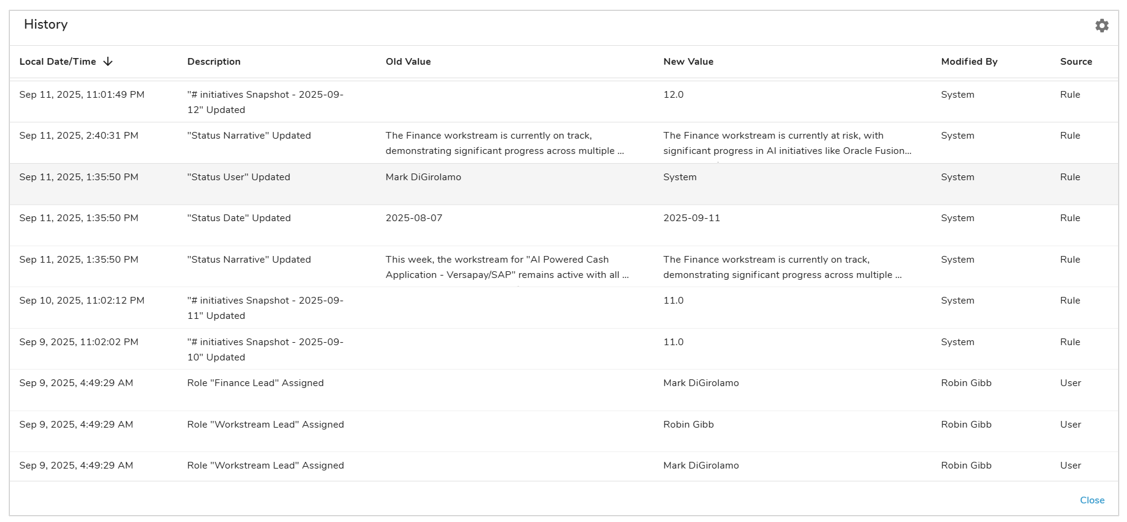
Task: Sort by the Old Value column header
Action: pos(408,62)
